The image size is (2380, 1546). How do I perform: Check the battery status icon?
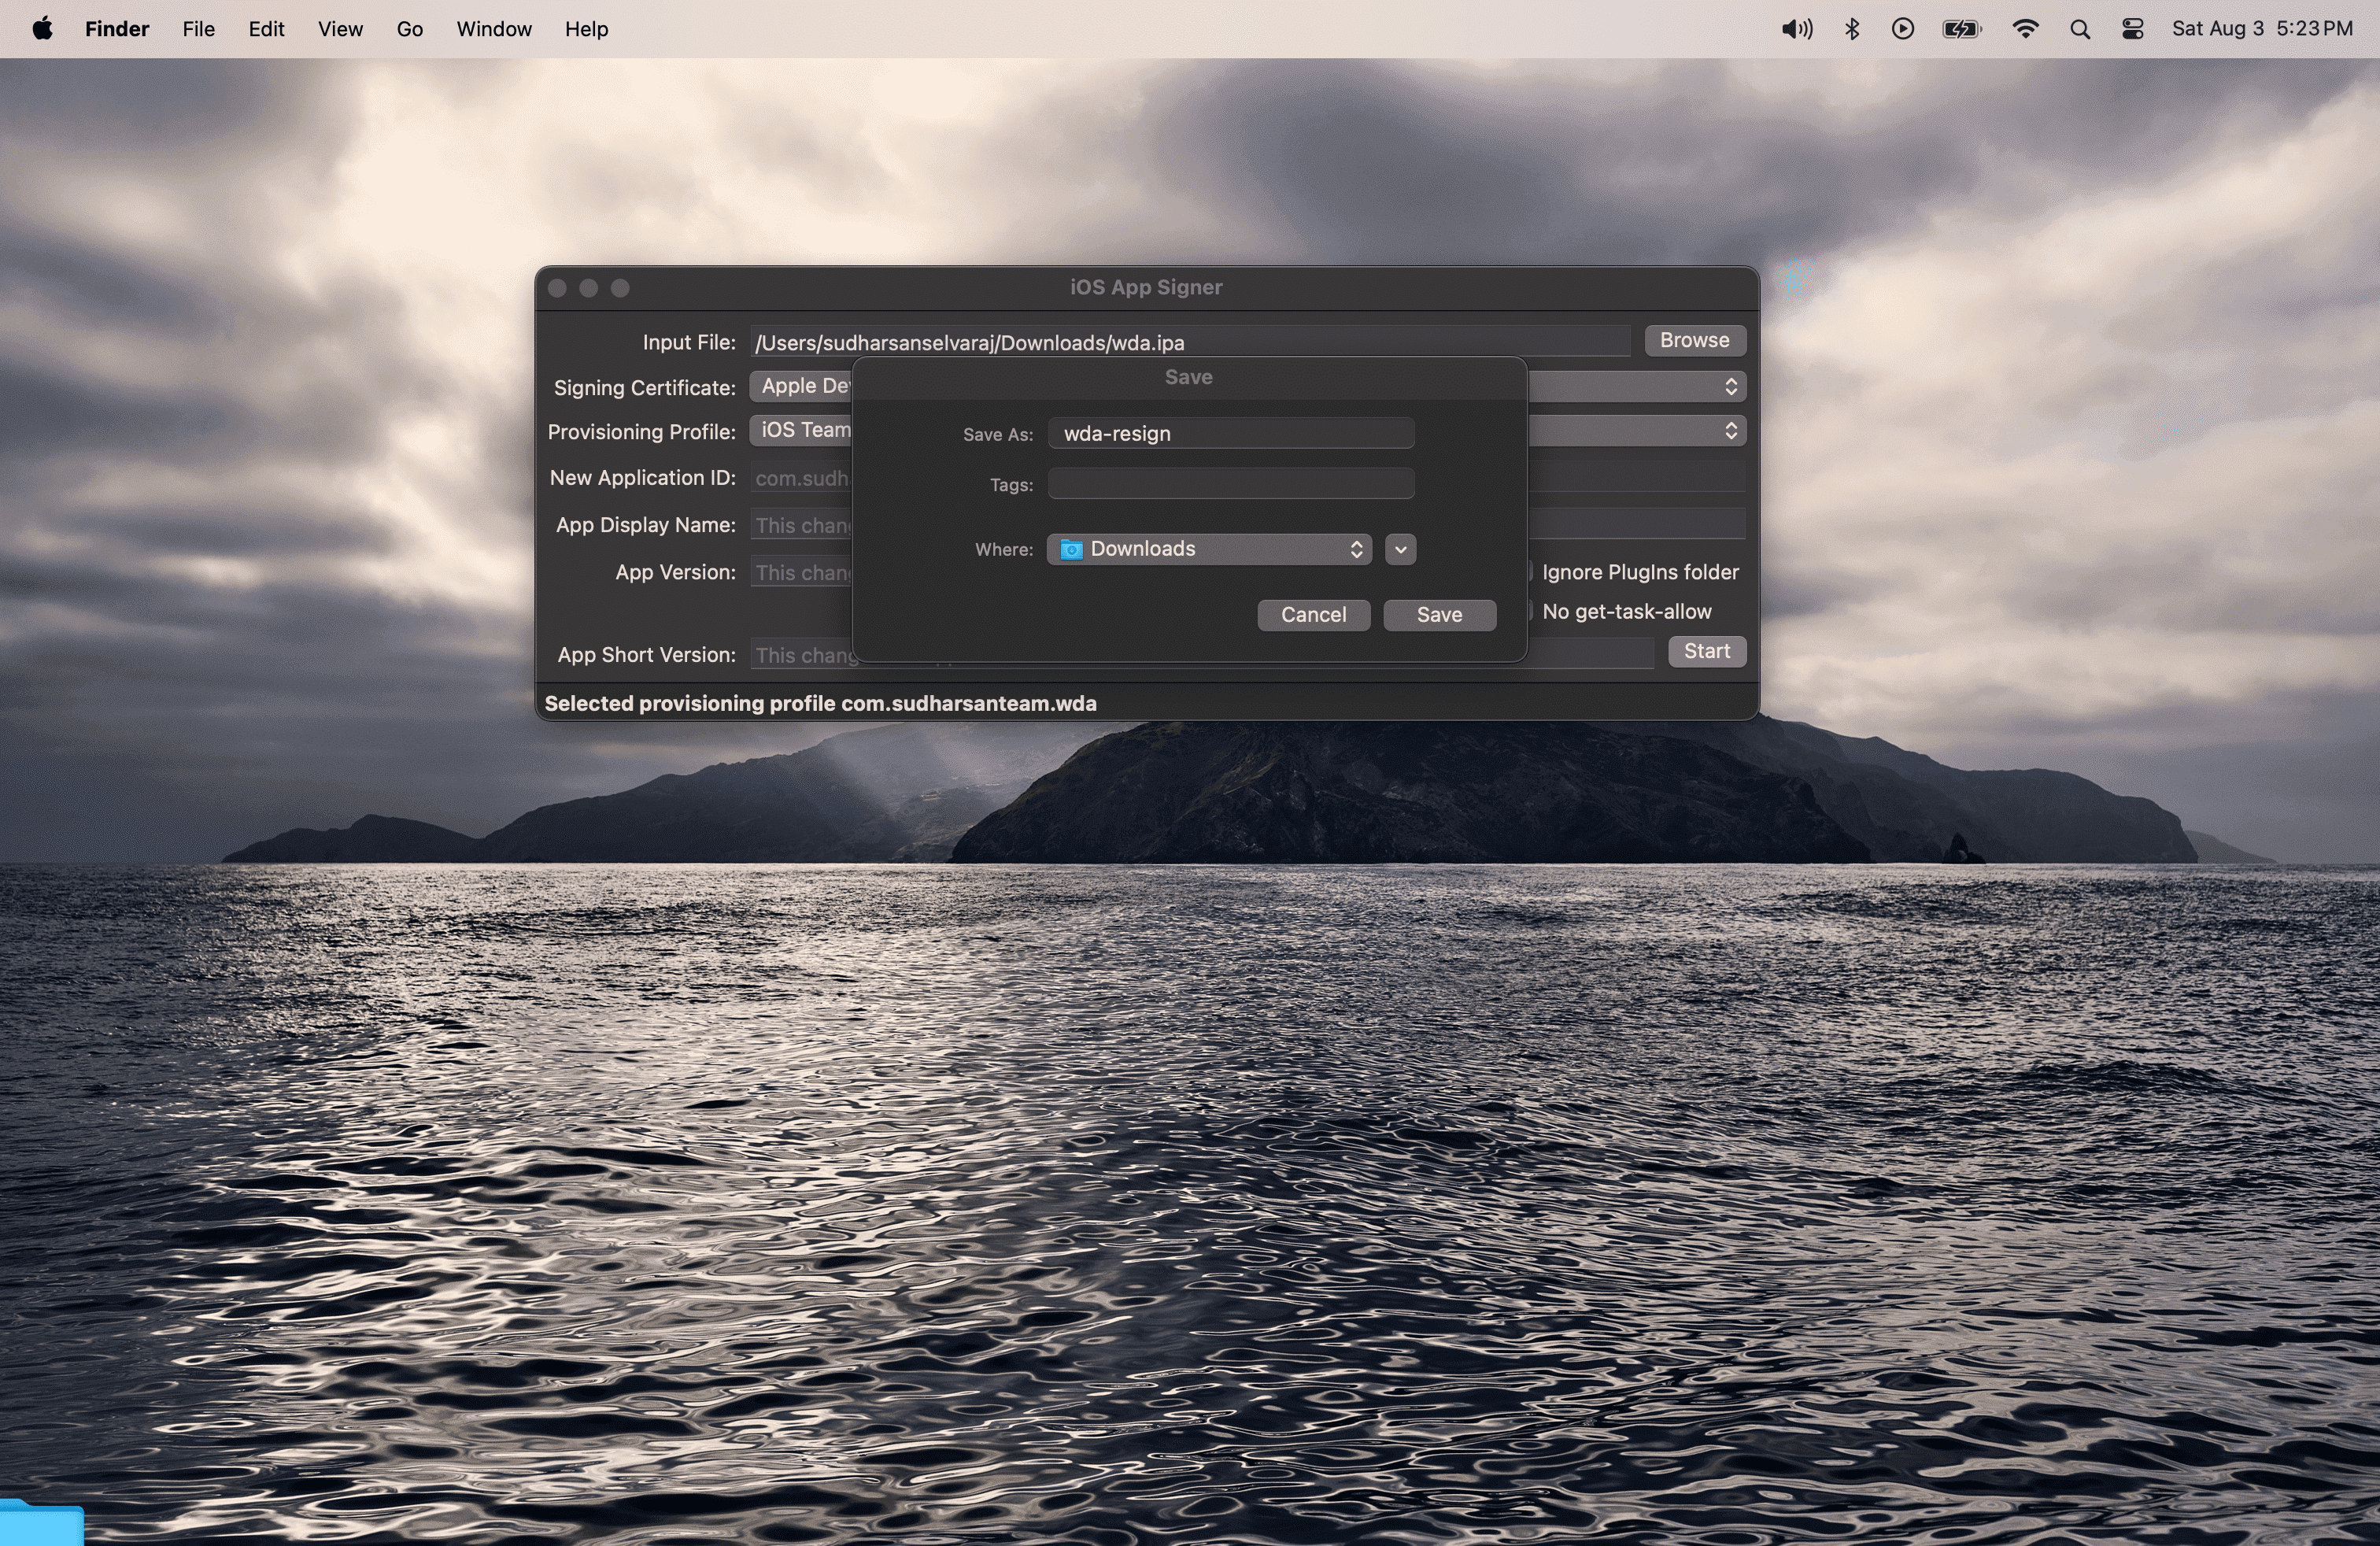point(1961,29)
